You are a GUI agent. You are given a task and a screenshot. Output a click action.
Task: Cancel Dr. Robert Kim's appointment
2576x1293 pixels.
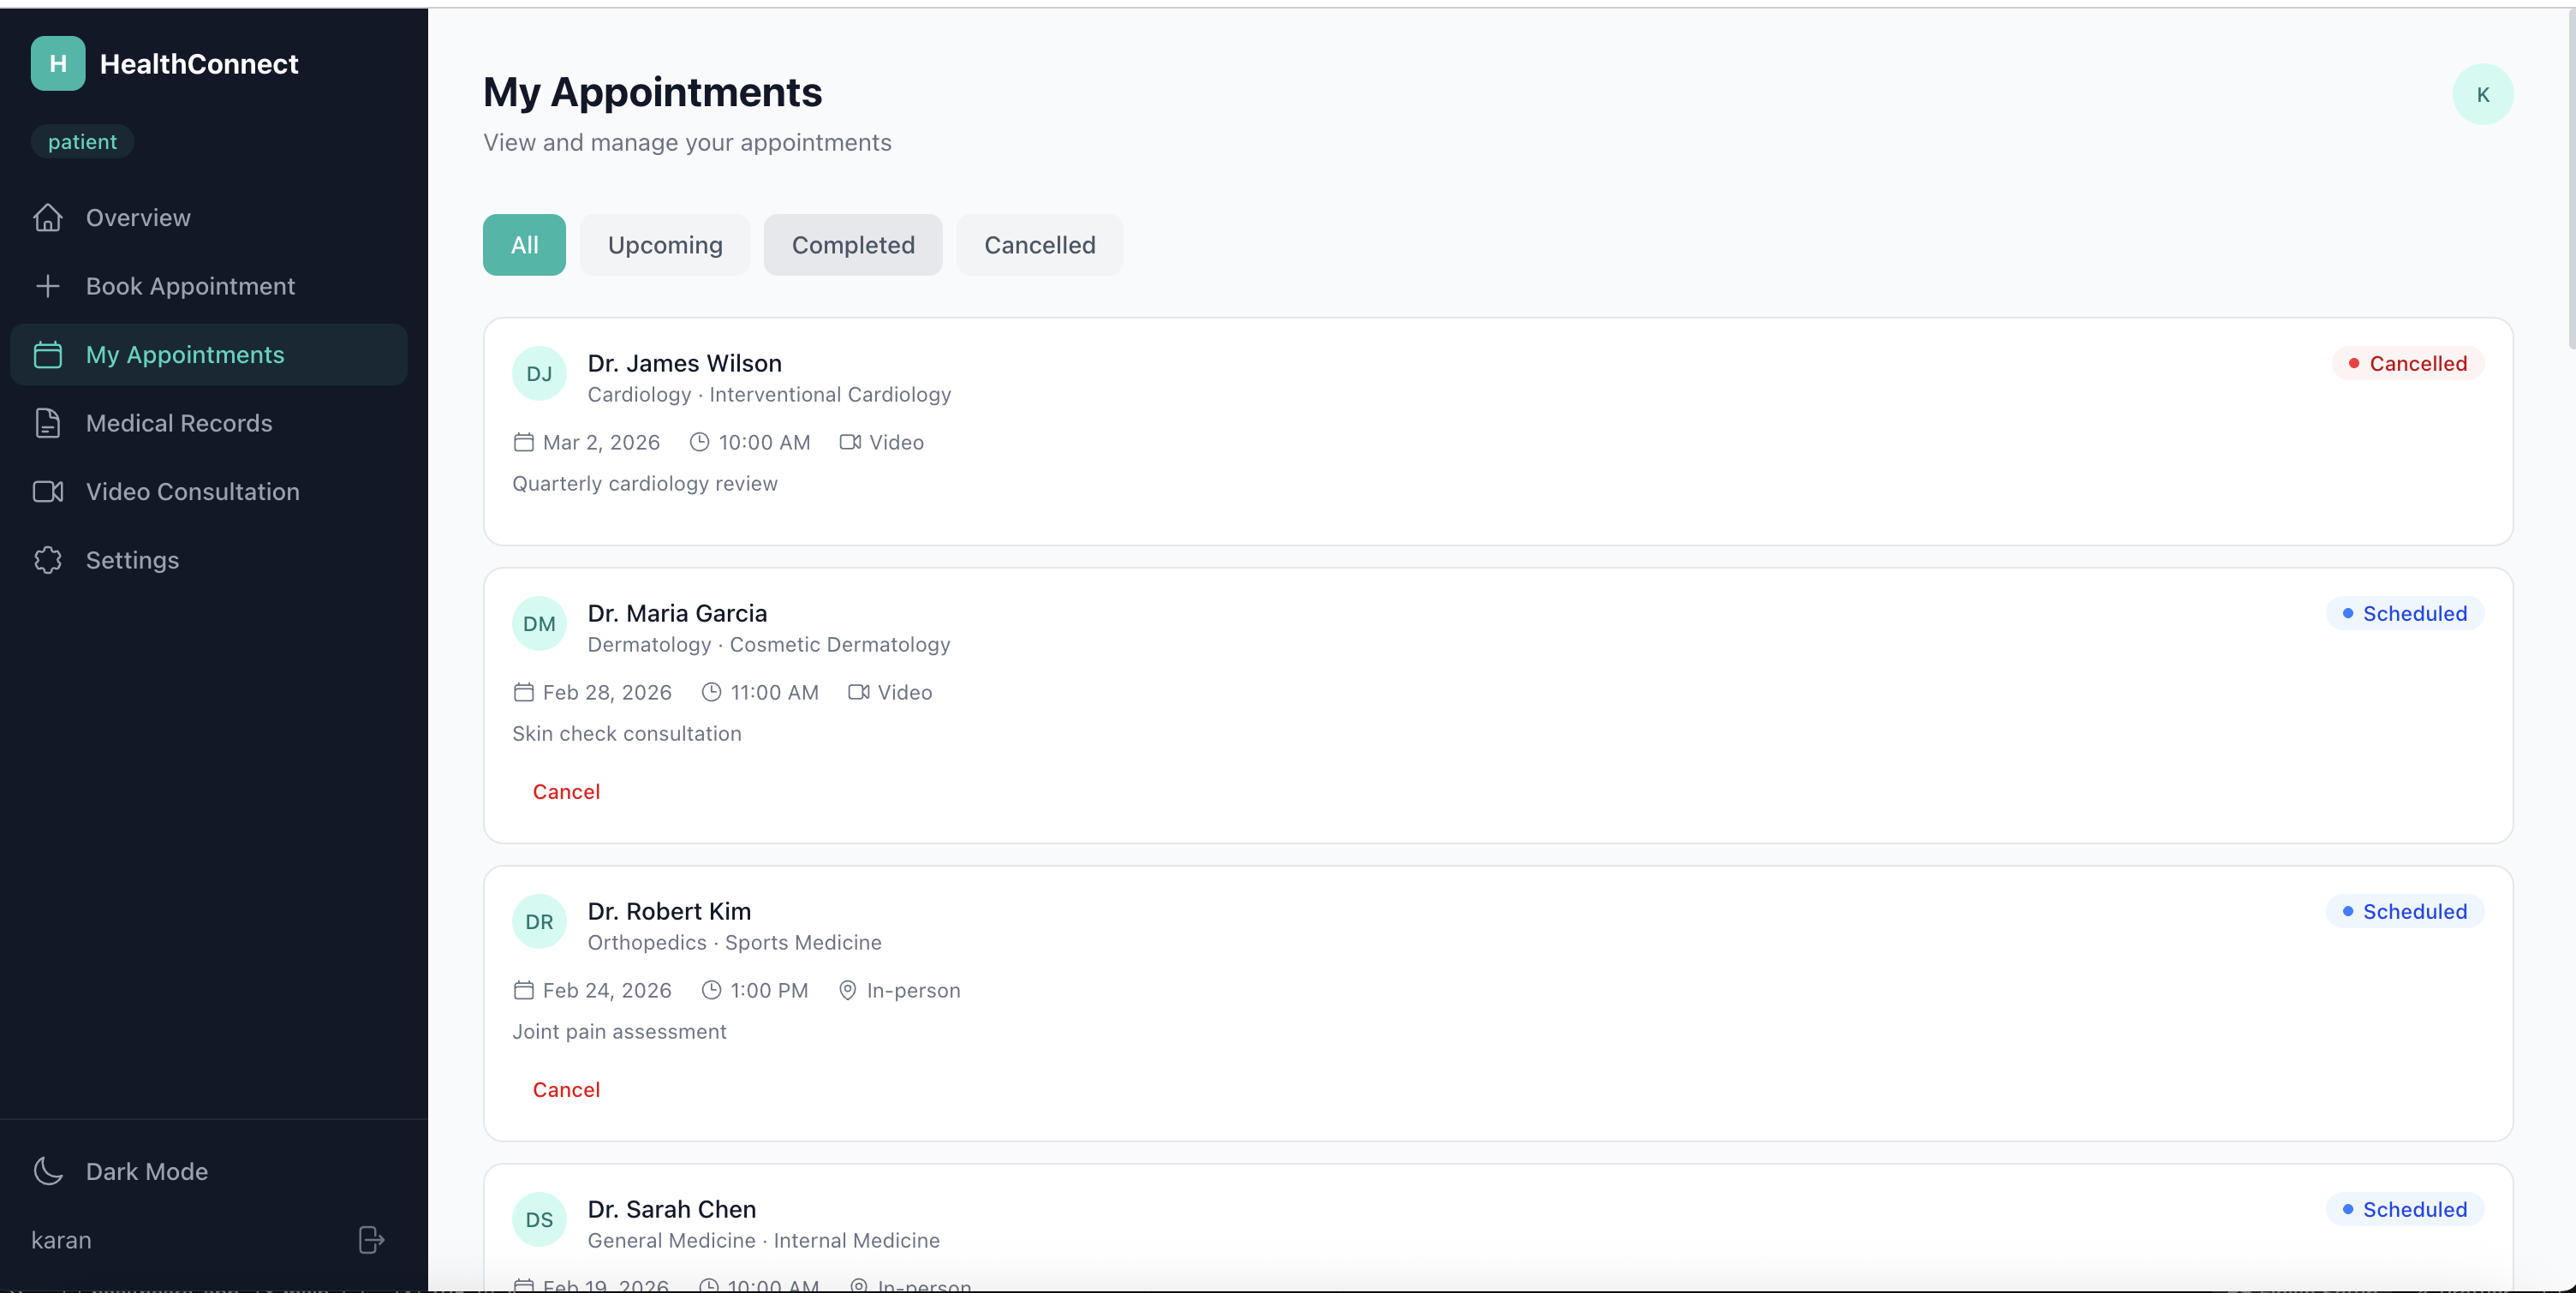566,1090
